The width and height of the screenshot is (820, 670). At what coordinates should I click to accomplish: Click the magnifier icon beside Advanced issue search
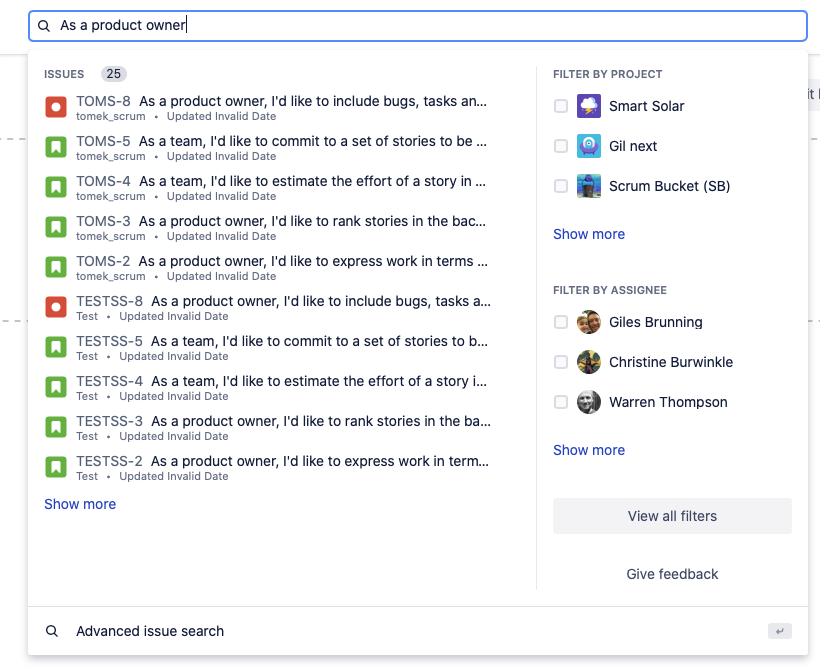click(x=52, y=631)
